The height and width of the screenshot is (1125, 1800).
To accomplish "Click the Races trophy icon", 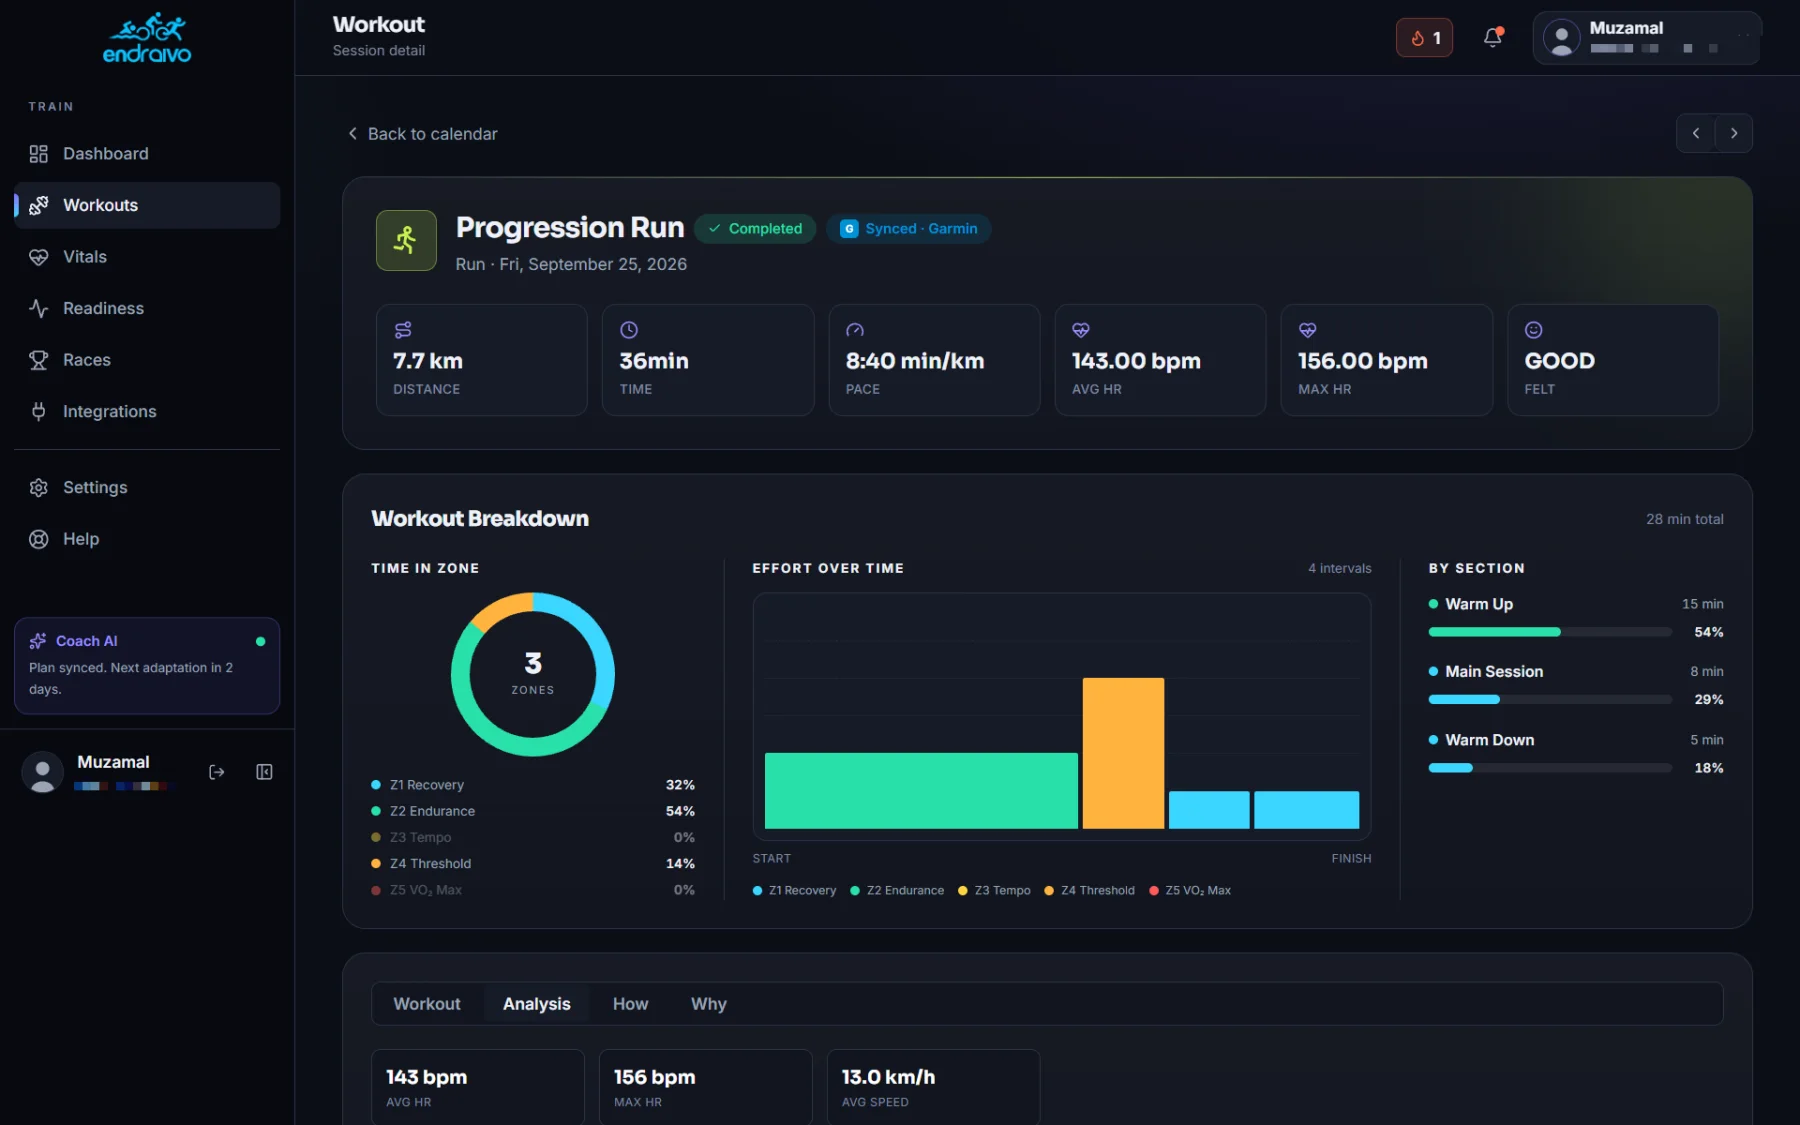I will 39,360.
